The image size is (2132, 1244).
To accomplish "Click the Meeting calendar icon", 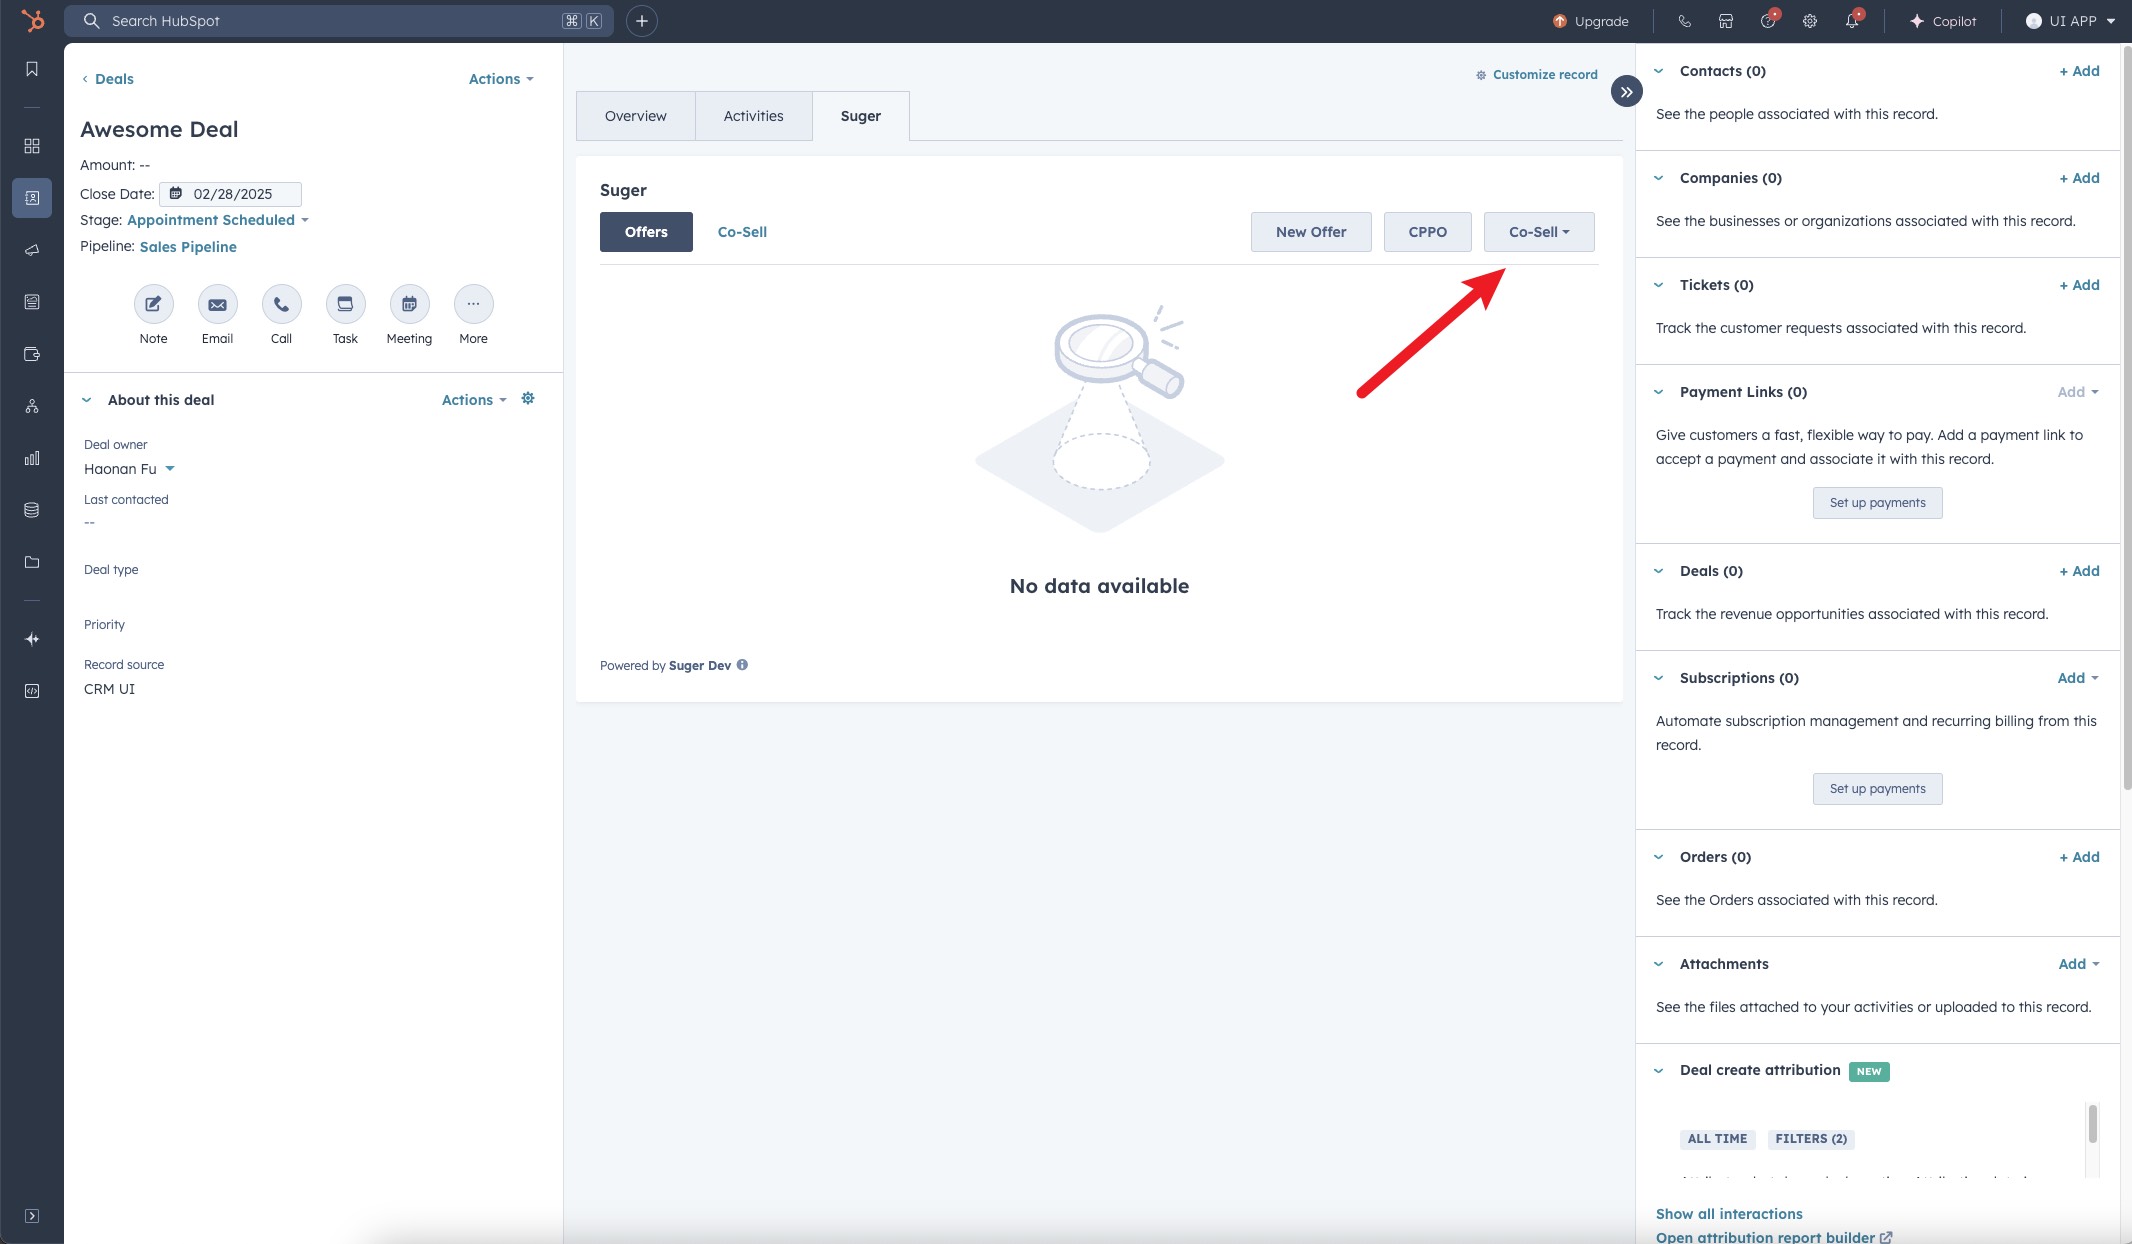I will pyautogui.click(x=409, y=304).
